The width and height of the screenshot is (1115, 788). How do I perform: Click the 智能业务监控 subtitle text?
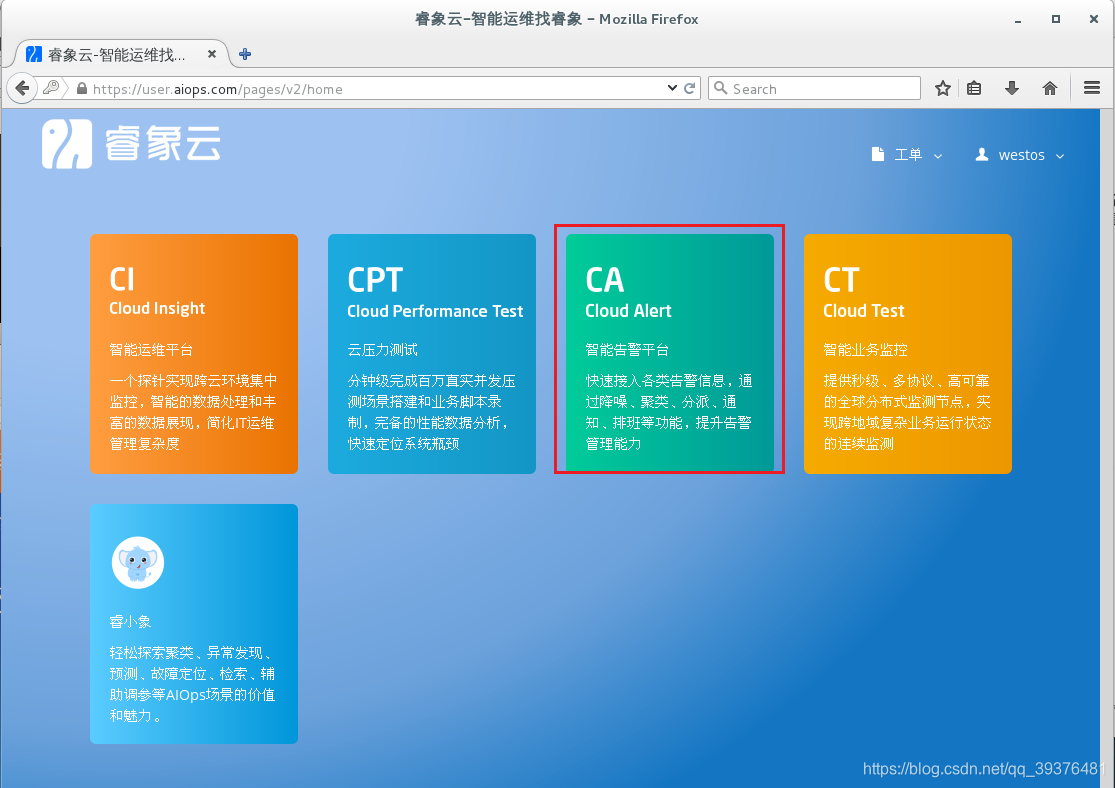pos(865,350)
